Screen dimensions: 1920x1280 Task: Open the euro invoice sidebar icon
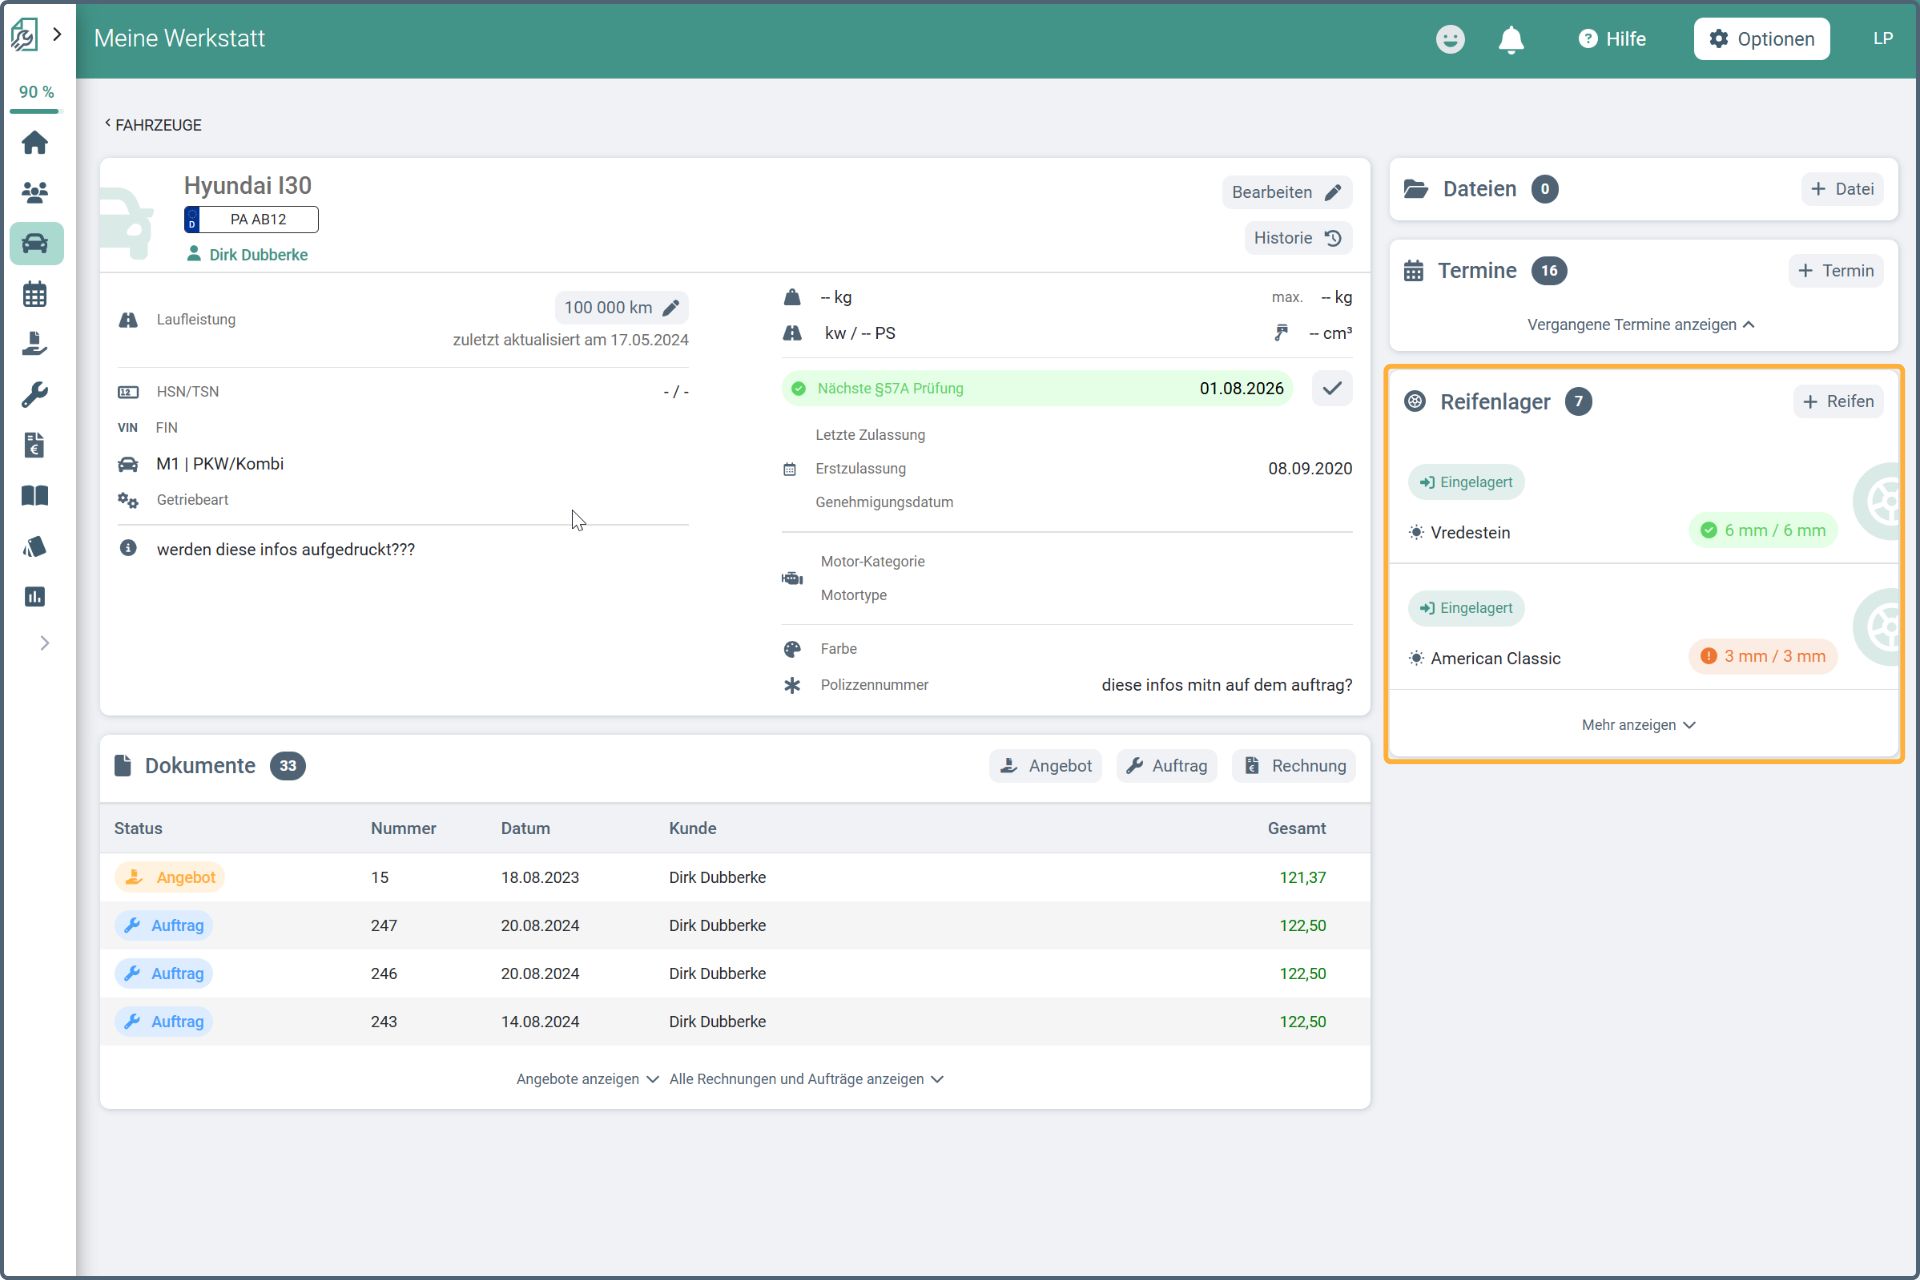pos(35,445)
